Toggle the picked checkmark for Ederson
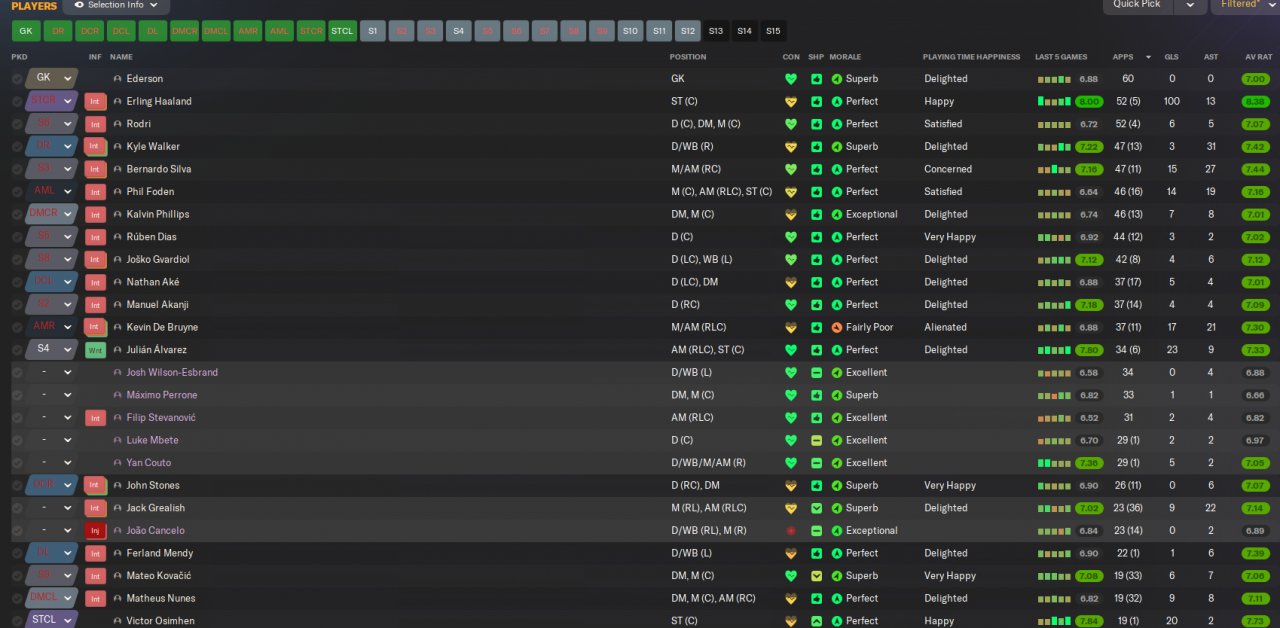The width and height of the screenshot is (1280, 628). click(17, 79)
